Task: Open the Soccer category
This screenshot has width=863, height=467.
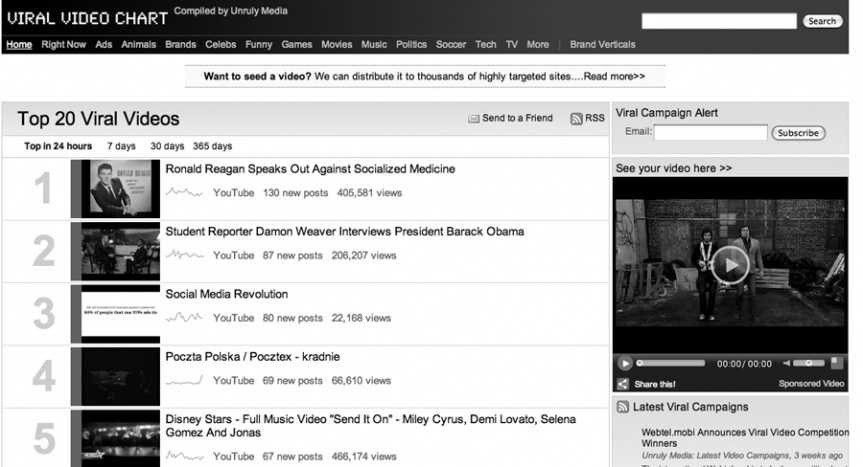Action: coord(451,45)
